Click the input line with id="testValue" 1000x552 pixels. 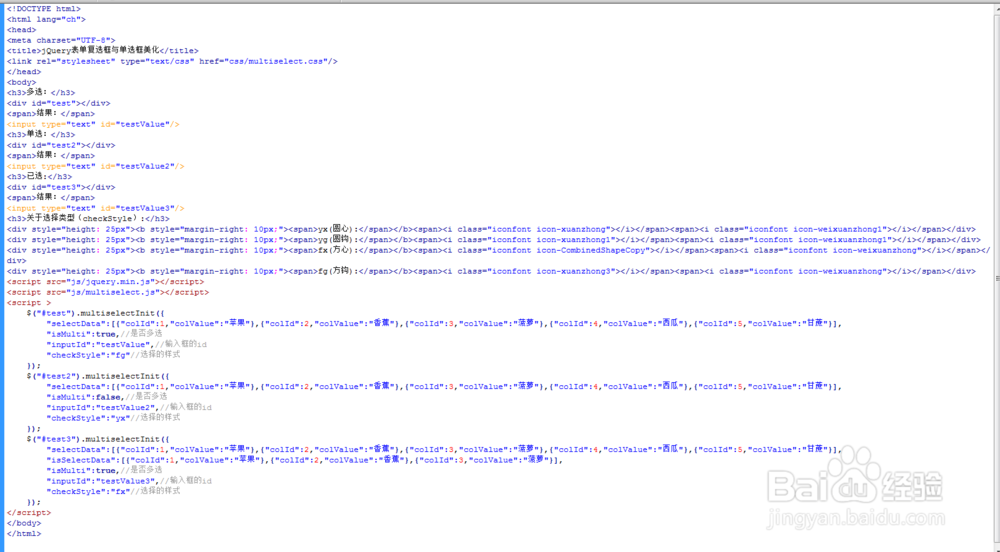click(93, 124)
